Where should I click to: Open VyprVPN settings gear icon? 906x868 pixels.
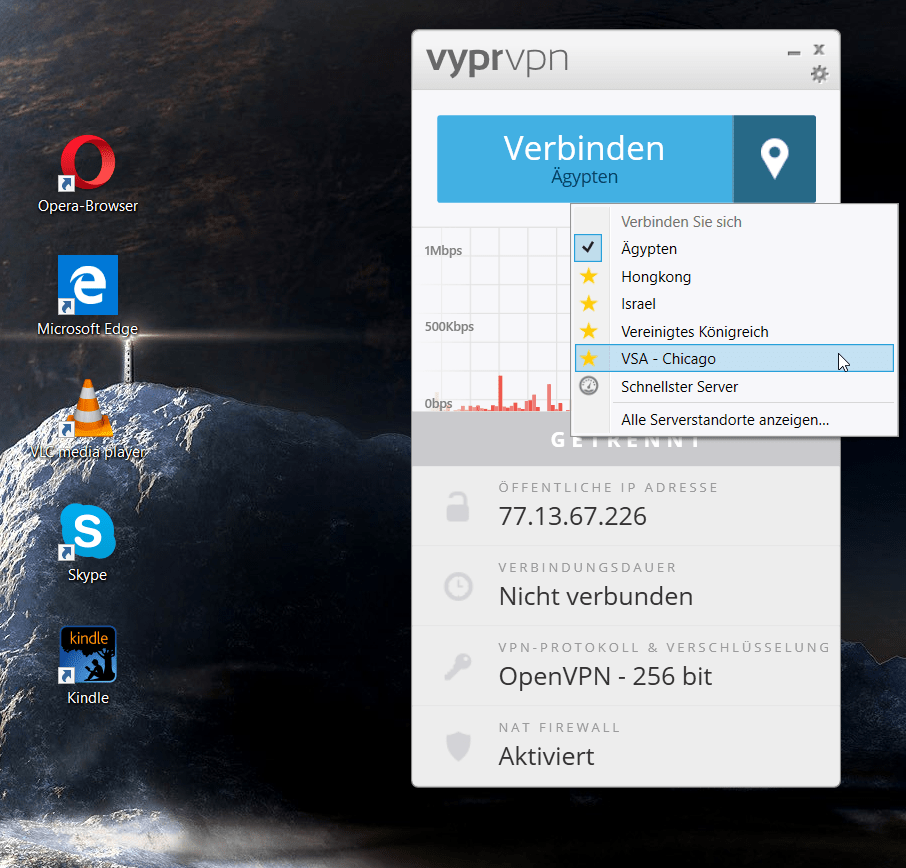click(x=819, y=74)
